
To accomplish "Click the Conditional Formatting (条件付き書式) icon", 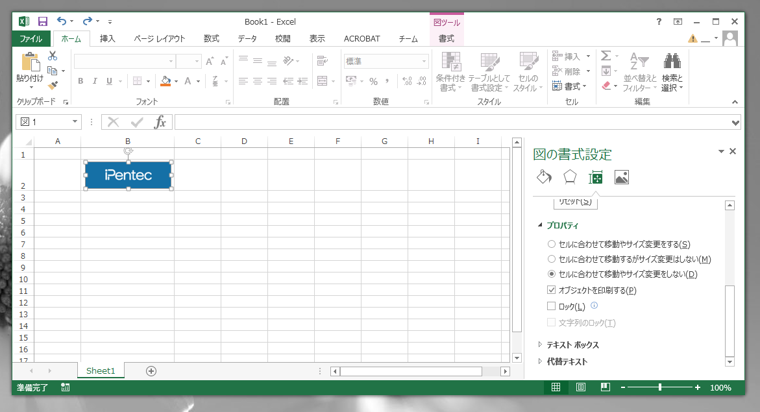I will point(451,62).
